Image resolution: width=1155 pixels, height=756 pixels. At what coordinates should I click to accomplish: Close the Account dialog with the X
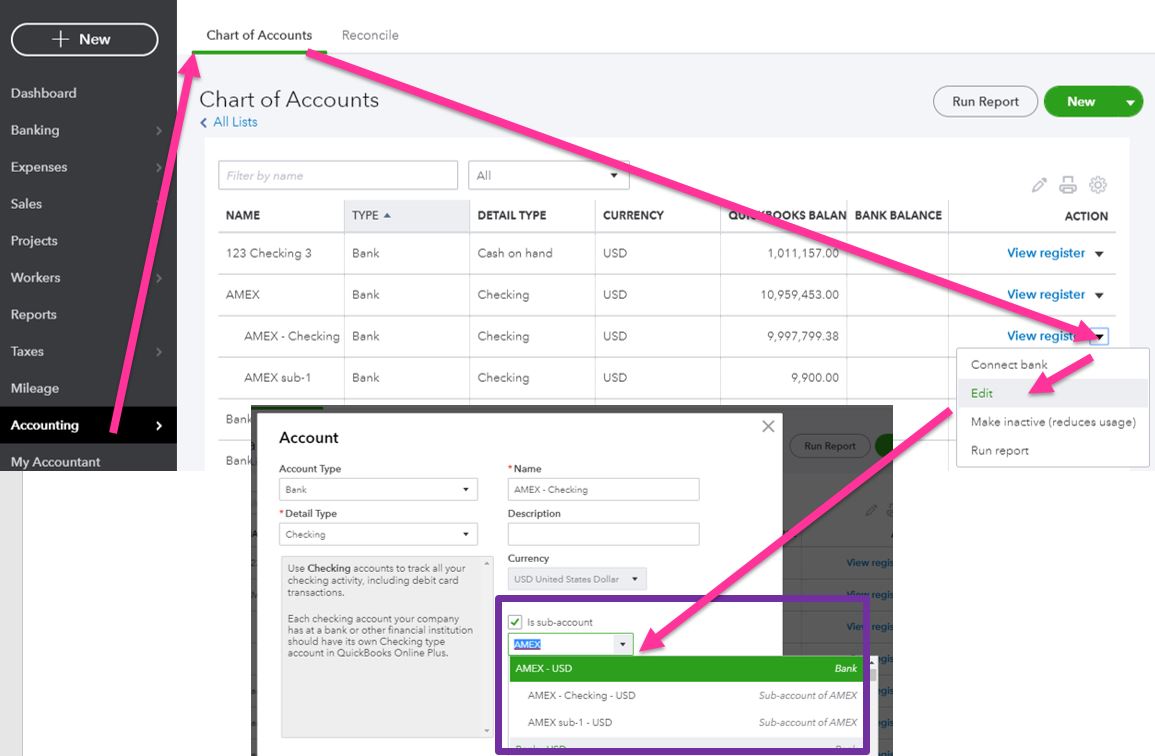(768, 426)
